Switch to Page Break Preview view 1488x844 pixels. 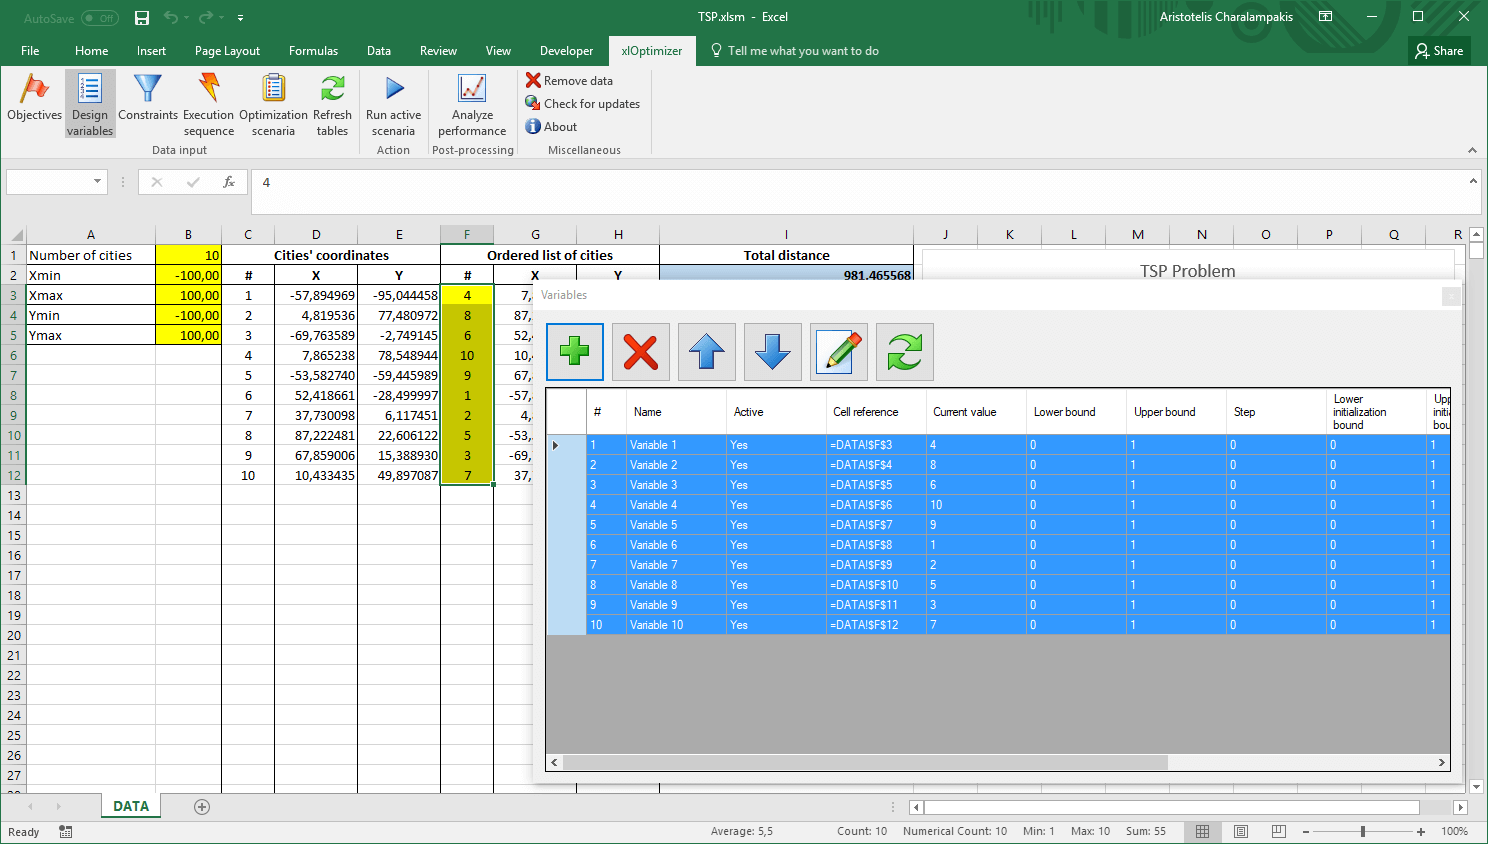click(1278, 831)
